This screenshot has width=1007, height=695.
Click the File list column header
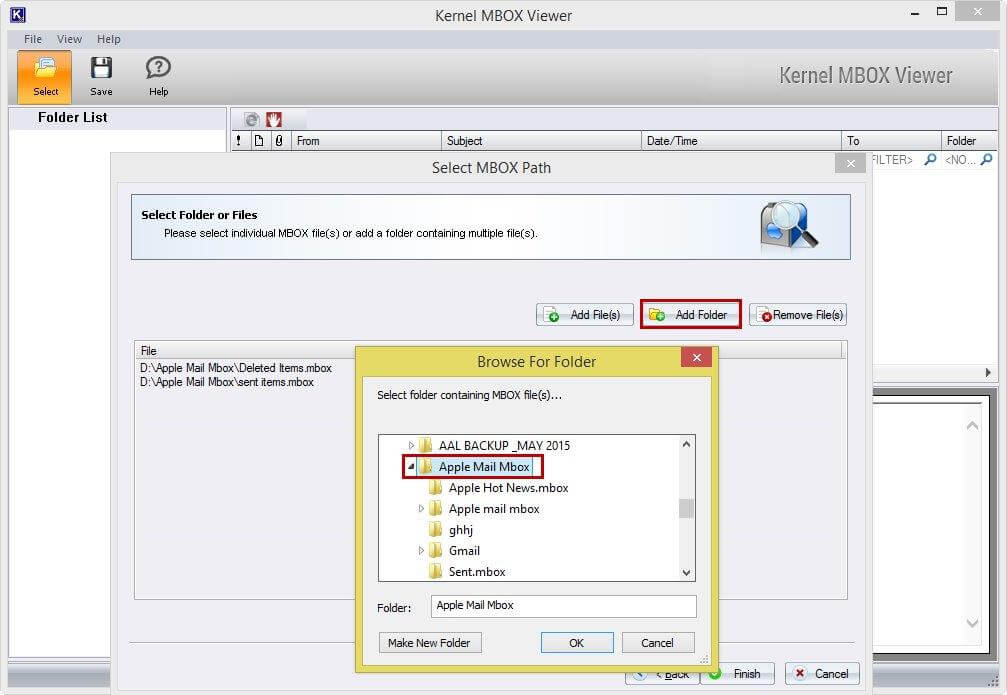(488, 350)
